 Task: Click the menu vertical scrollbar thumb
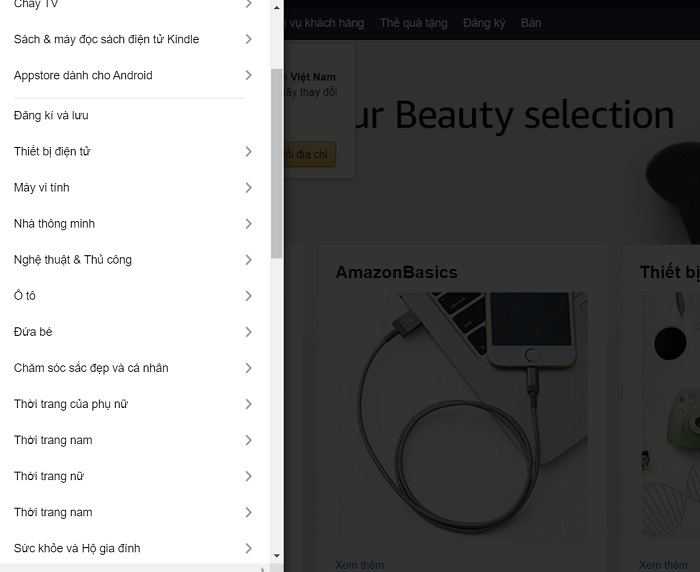coord(276,163)
